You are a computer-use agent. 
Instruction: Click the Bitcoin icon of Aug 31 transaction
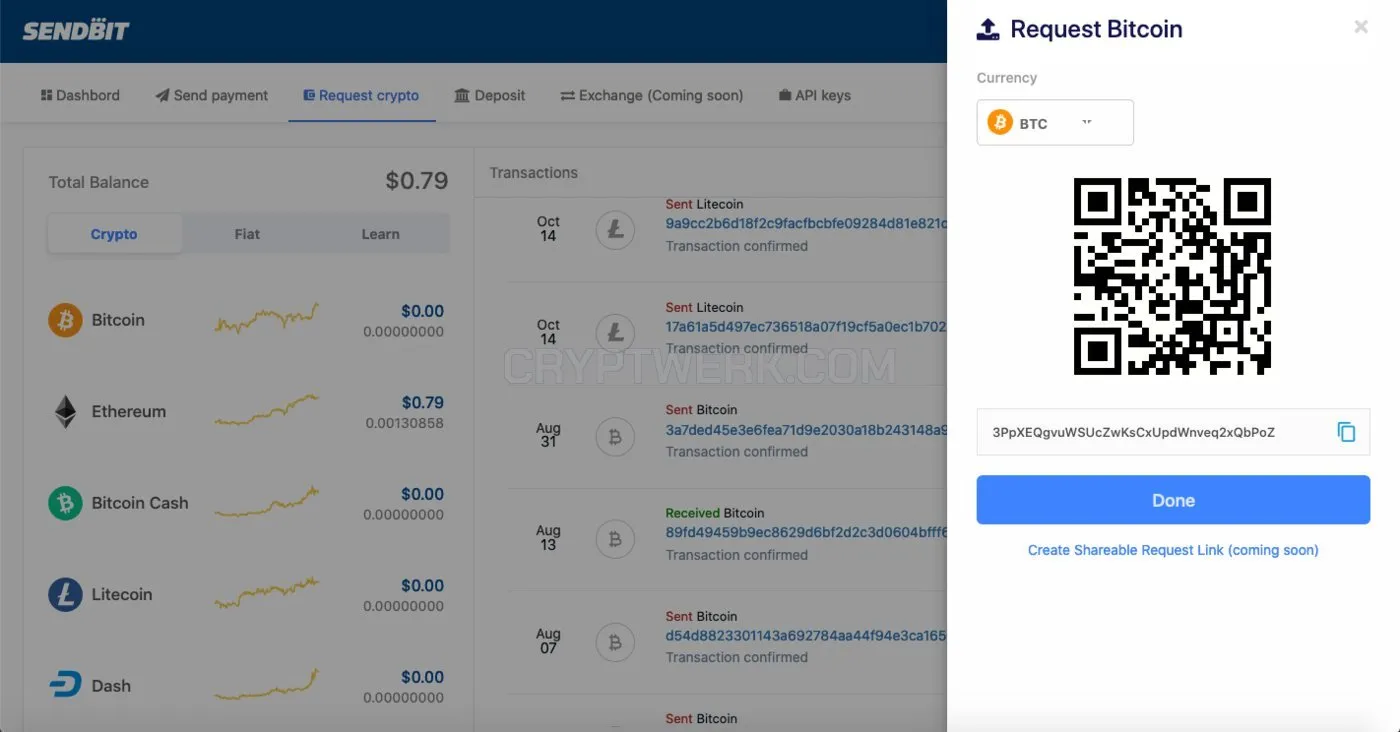tap(615, 437)
